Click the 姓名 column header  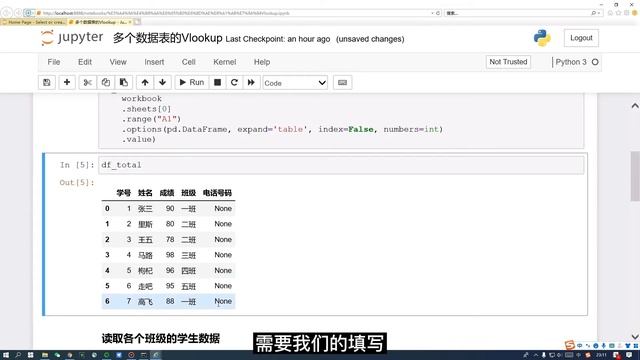pyautogui.click(x=145, y=193)
